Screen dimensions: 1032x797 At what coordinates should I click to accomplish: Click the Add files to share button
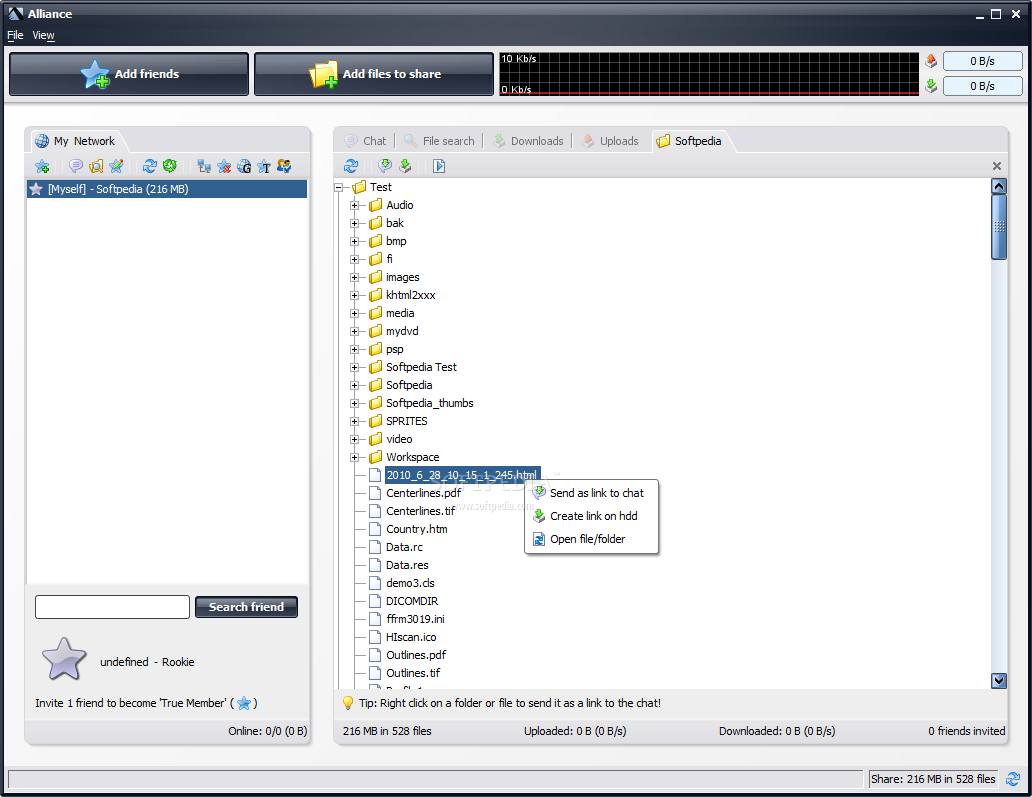pyautogui.click(x=374, y=74)
